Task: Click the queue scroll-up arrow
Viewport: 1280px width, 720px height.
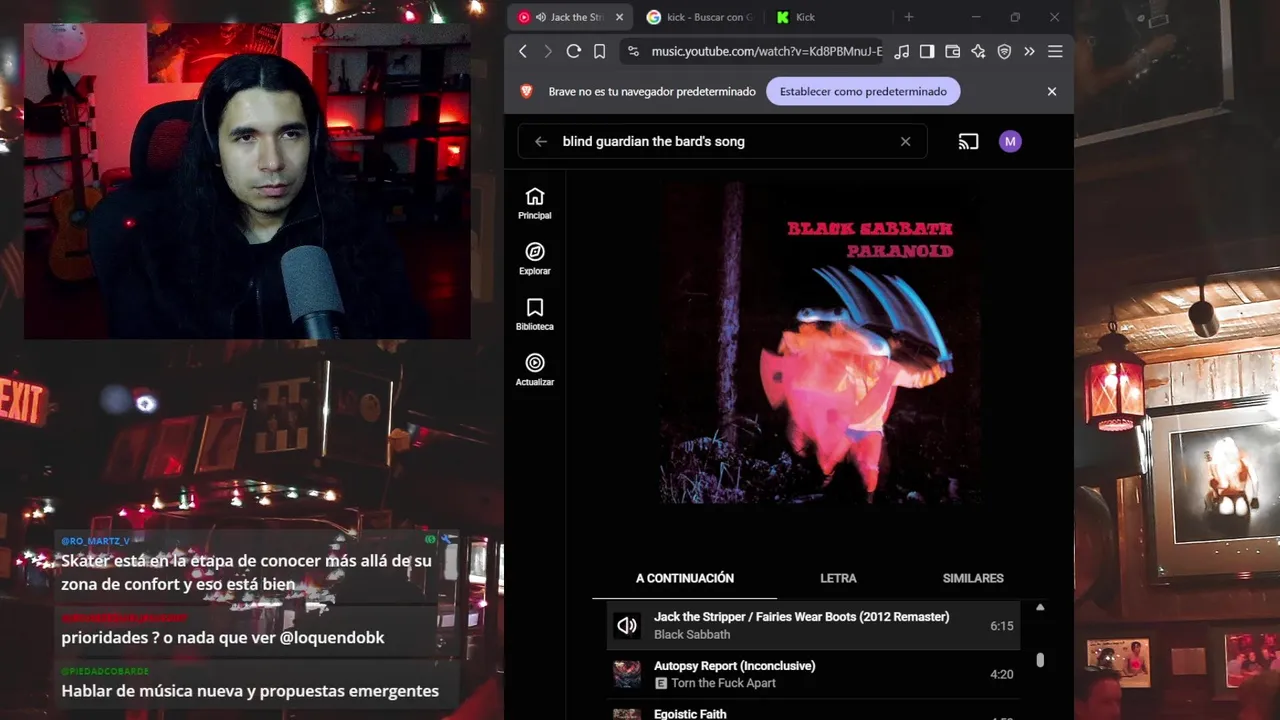Action: click(x=1040, y=607)
